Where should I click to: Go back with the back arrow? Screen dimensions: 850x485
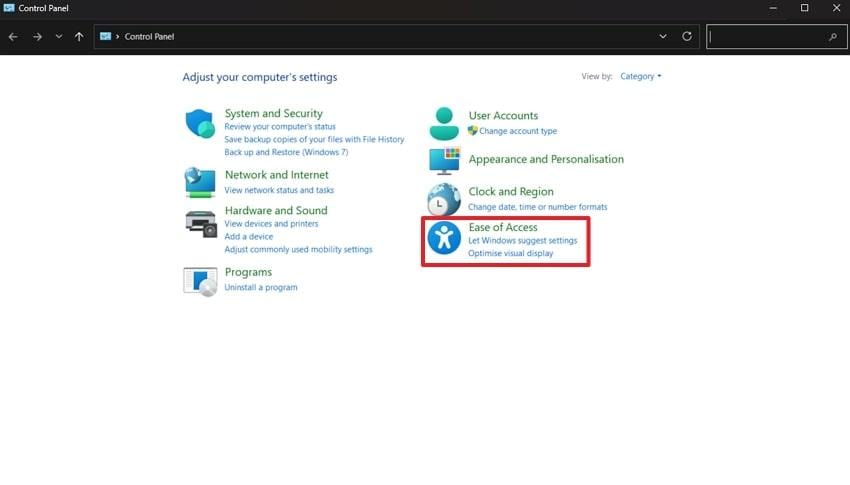coord(13,37)
